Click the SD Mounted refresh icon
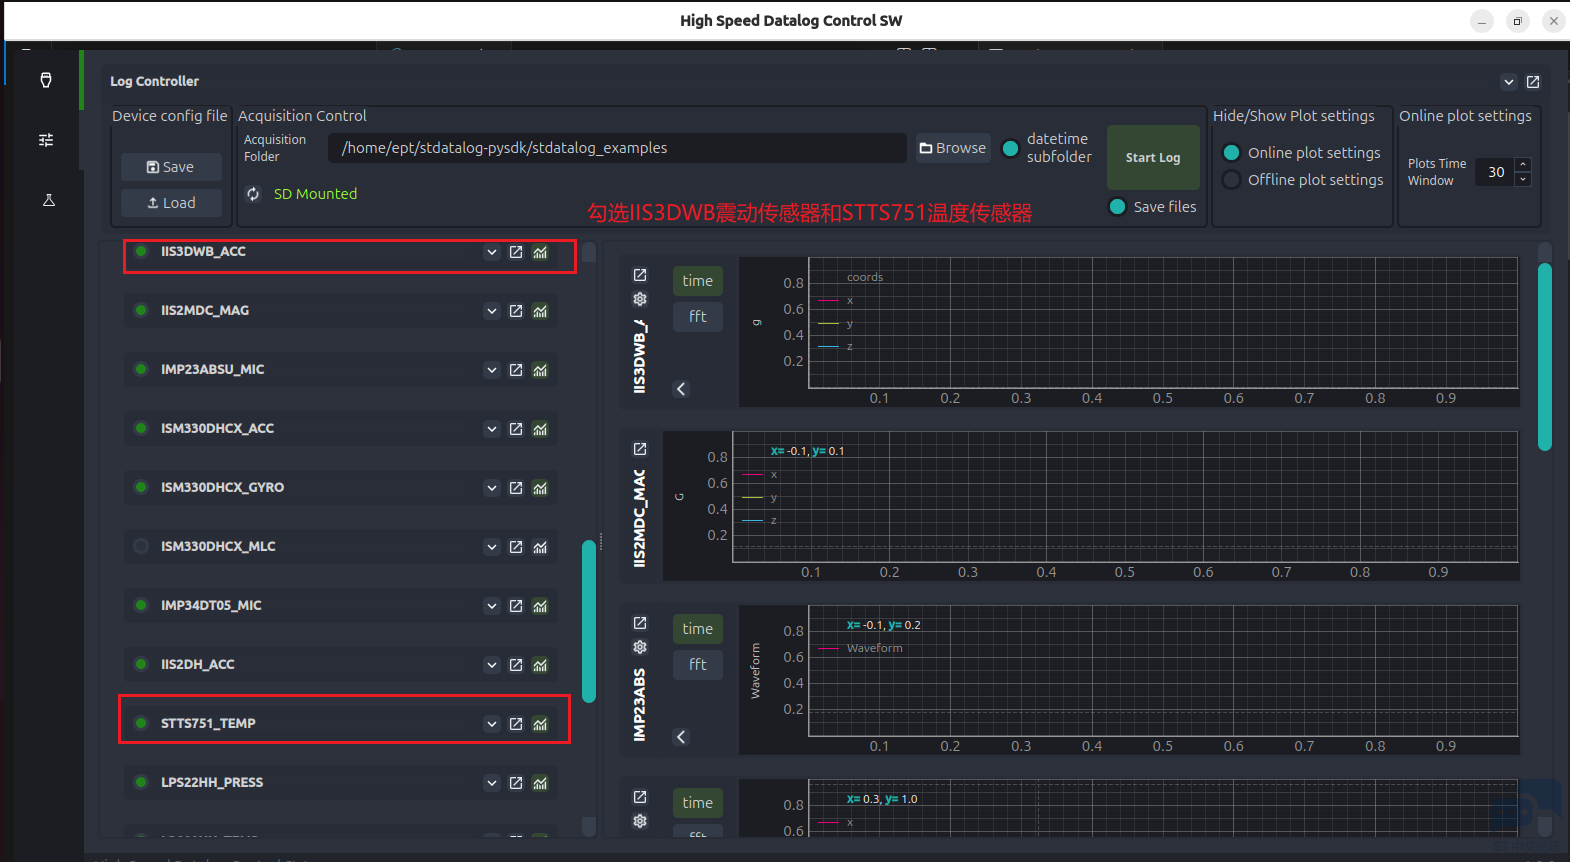This screenshot has width=1570, height=862. point(253,194)
